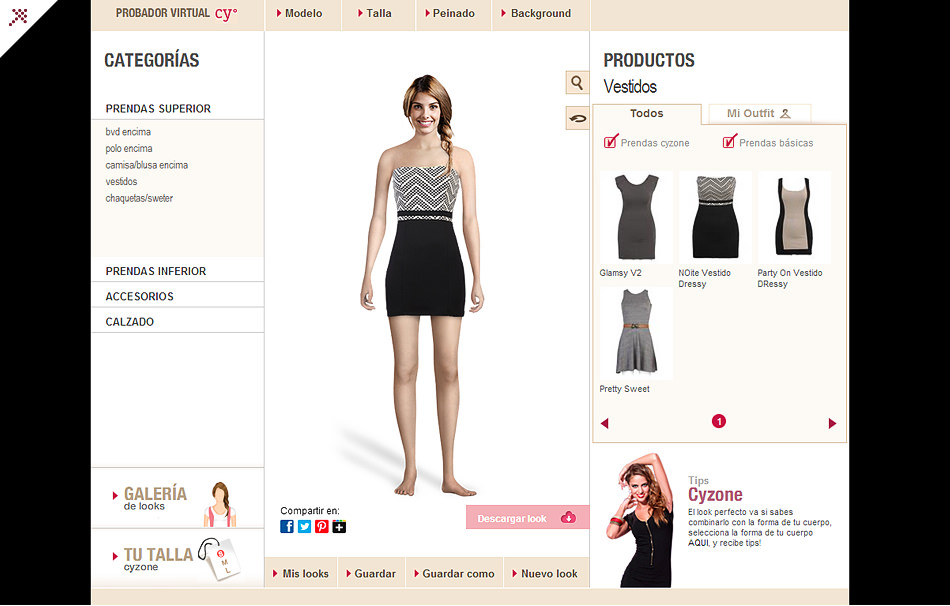
Task: Select chaquetas/sweter subcategory
Action: [139, 198]
